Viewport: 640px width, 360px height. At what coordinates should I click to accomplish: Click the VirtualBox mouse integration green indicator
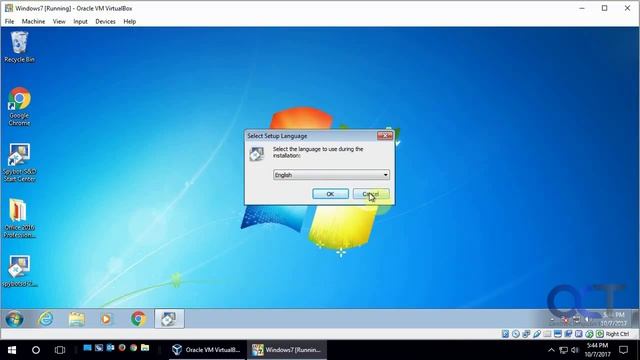[x=589, y=334]
